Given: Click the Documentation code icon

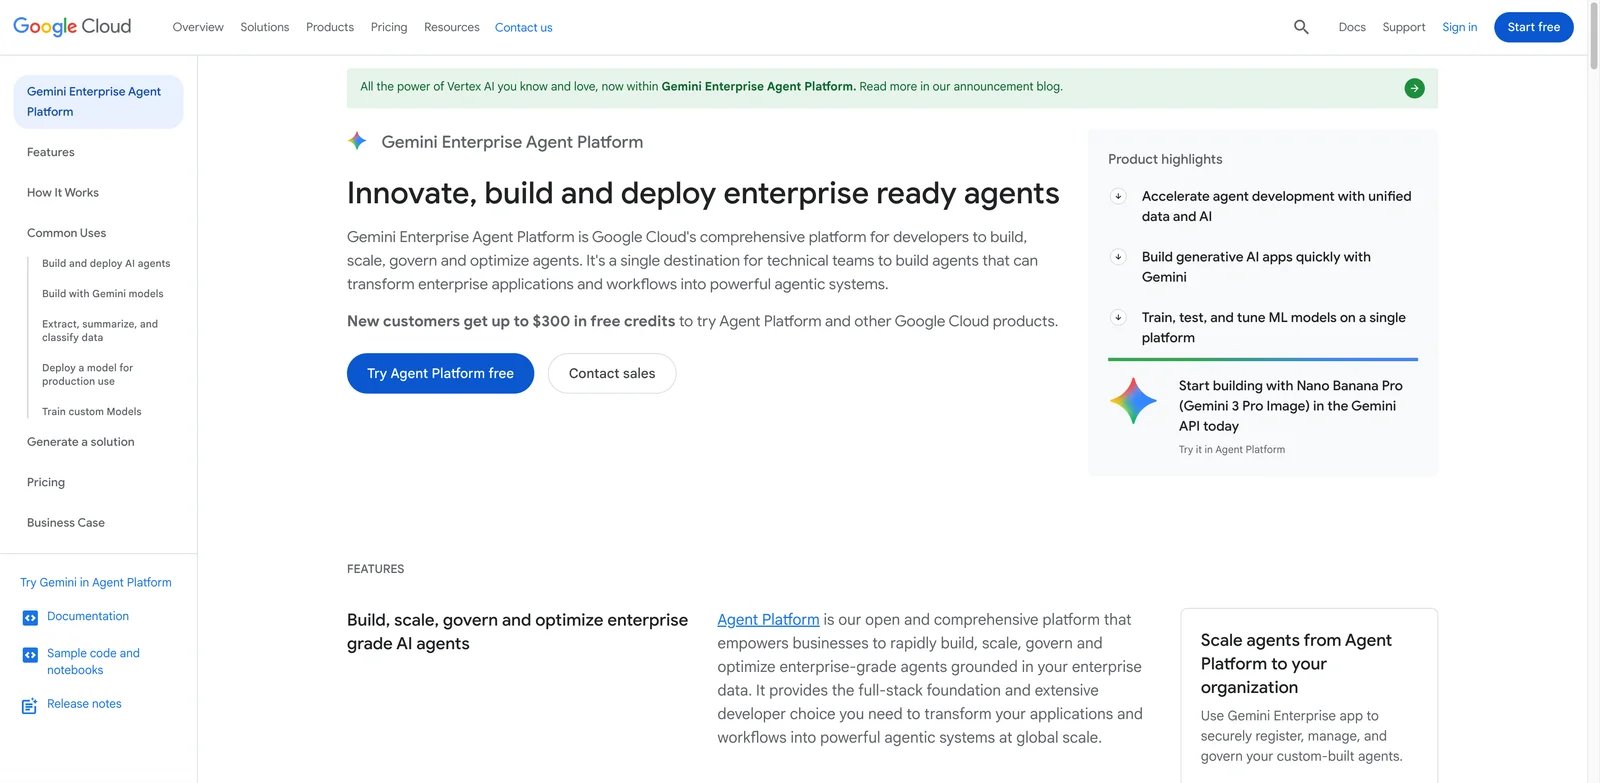Looking at the screenshot, I should coord(30,618).
